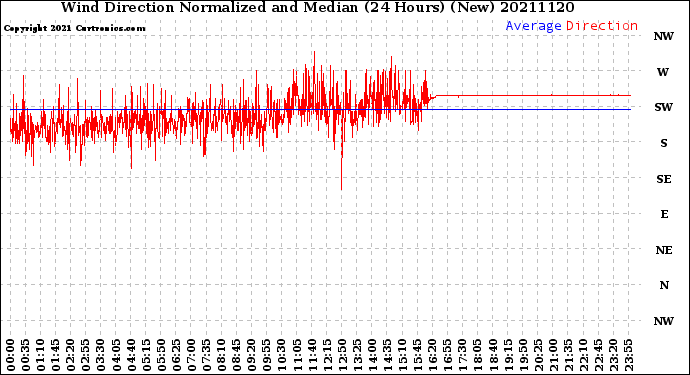
Task: Click the 22:45 time axis label
Action: pos(598,355)
